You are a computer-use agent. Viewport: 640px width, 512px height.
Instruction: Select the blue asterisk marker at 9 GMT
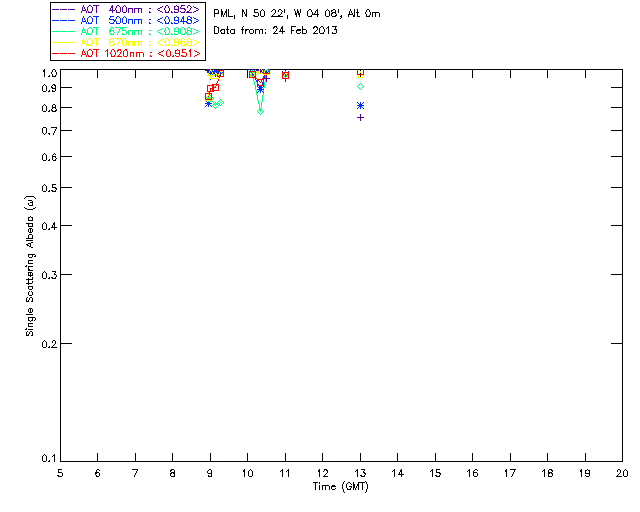[x=209, y=104]
